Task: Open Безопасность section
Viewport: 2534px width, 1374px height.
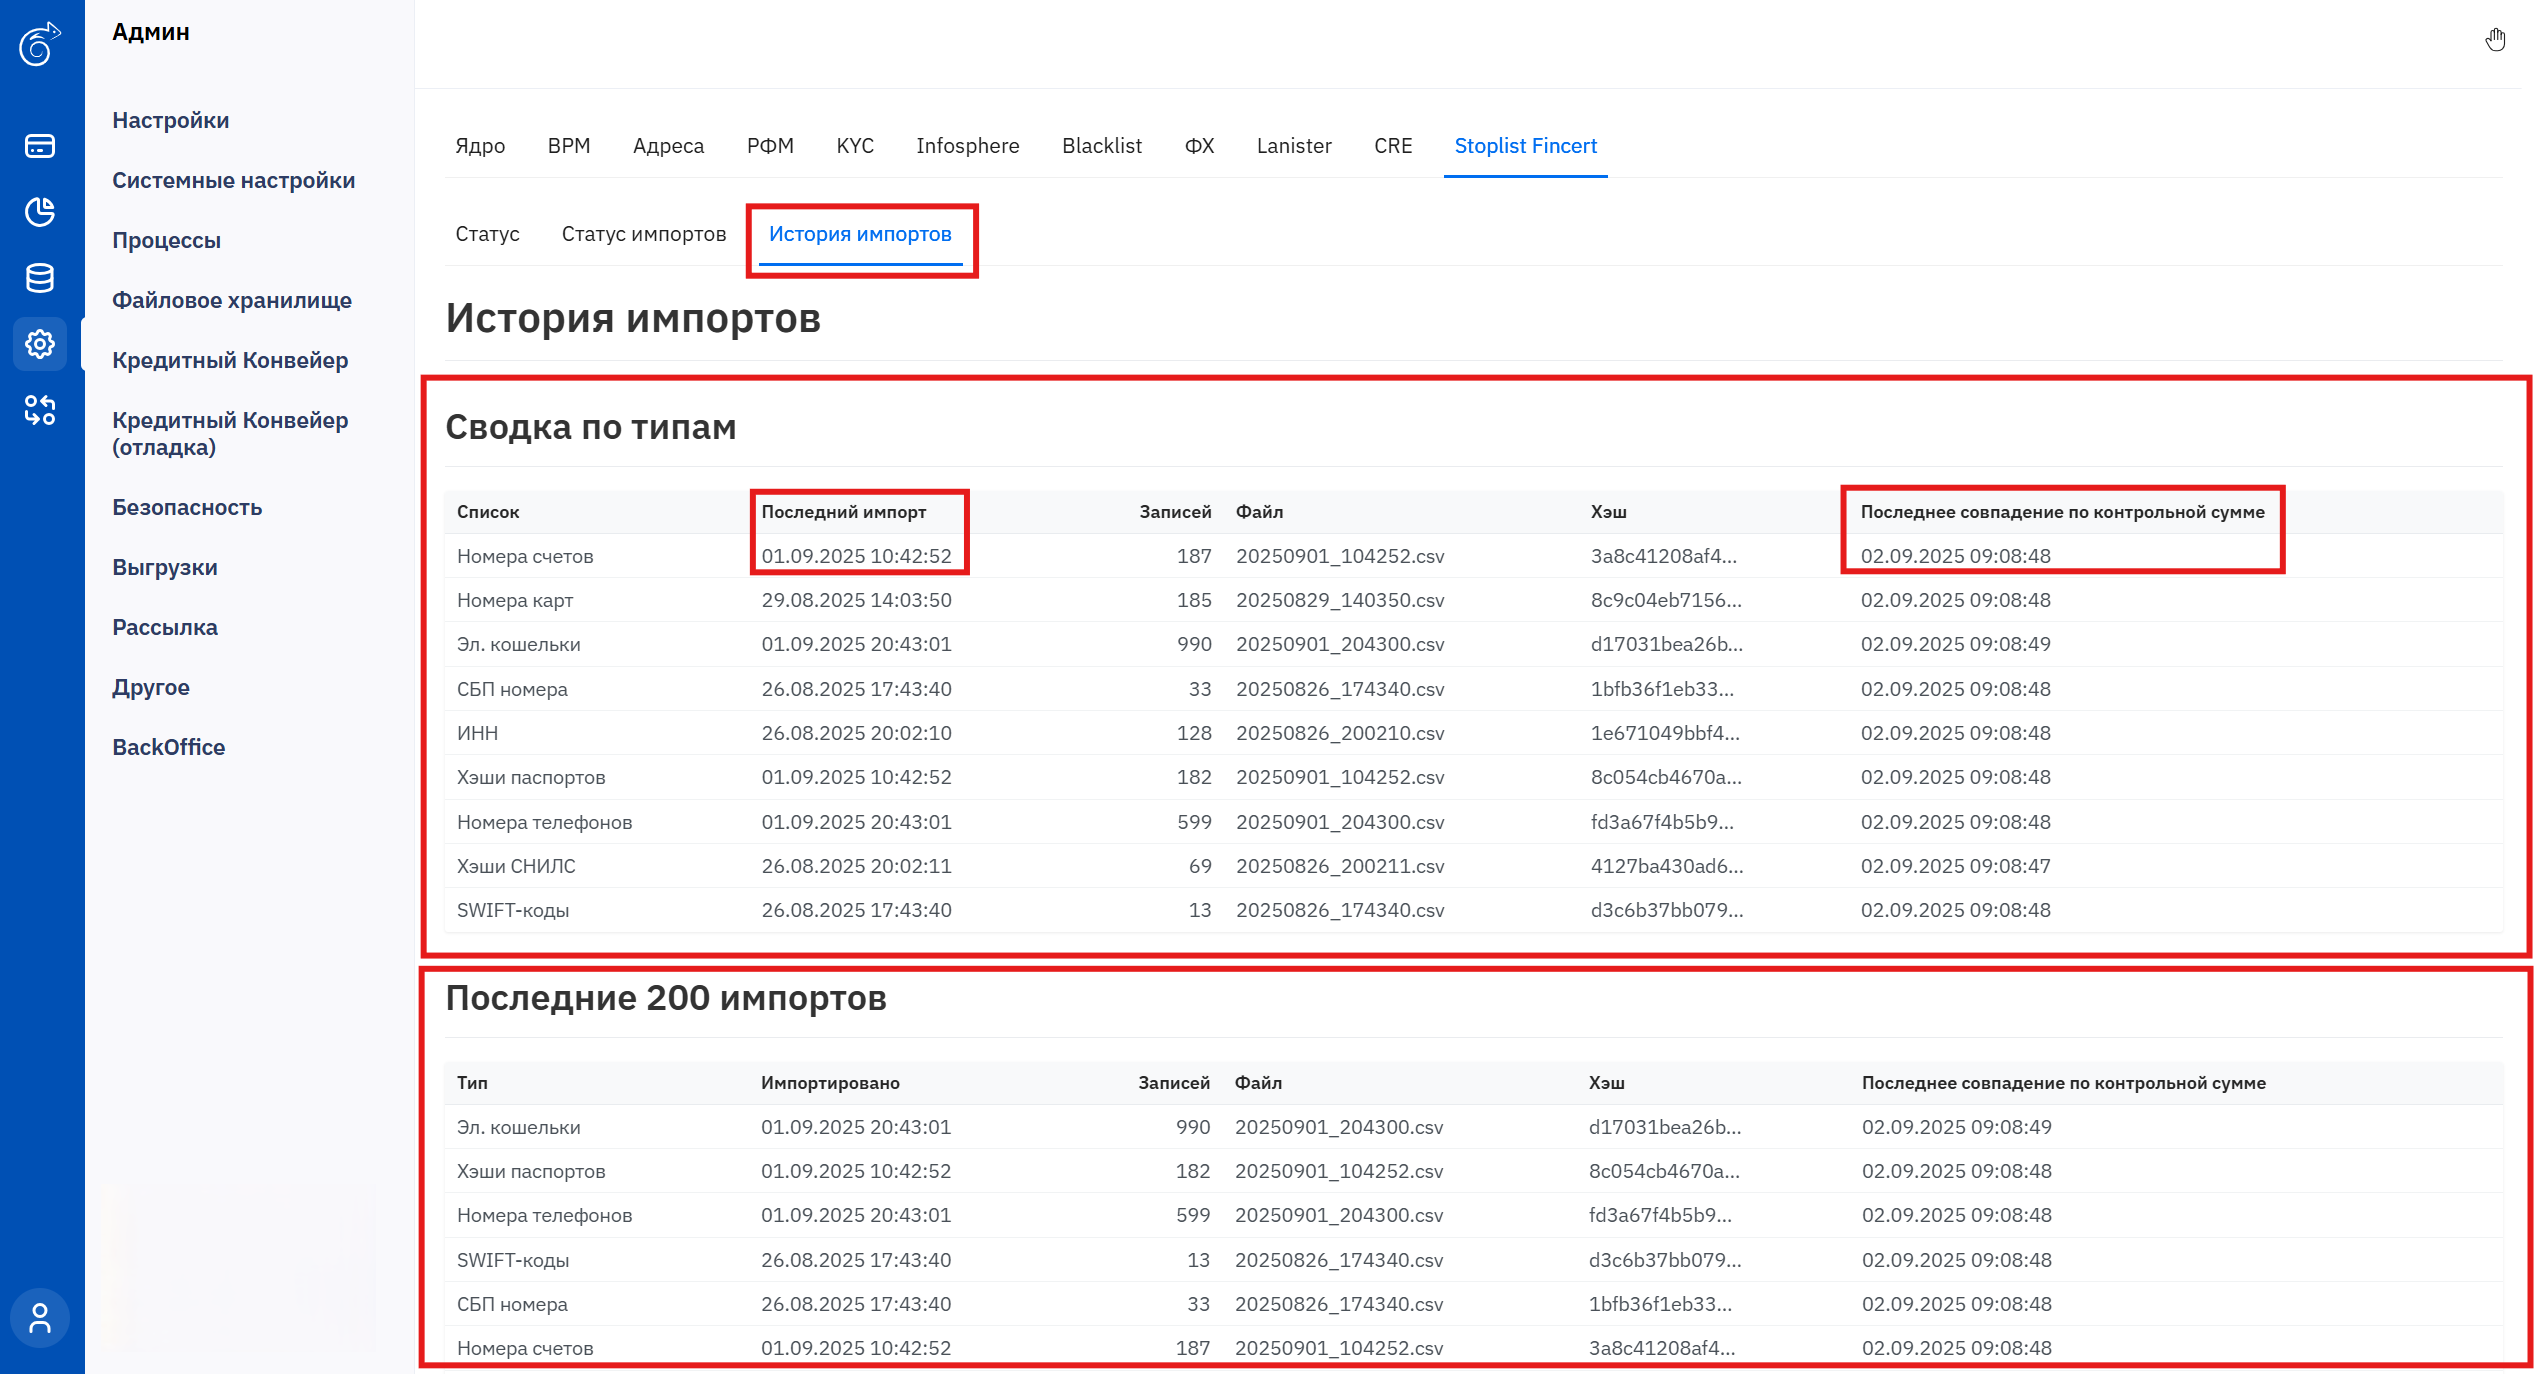Action: tap(187, 507)
